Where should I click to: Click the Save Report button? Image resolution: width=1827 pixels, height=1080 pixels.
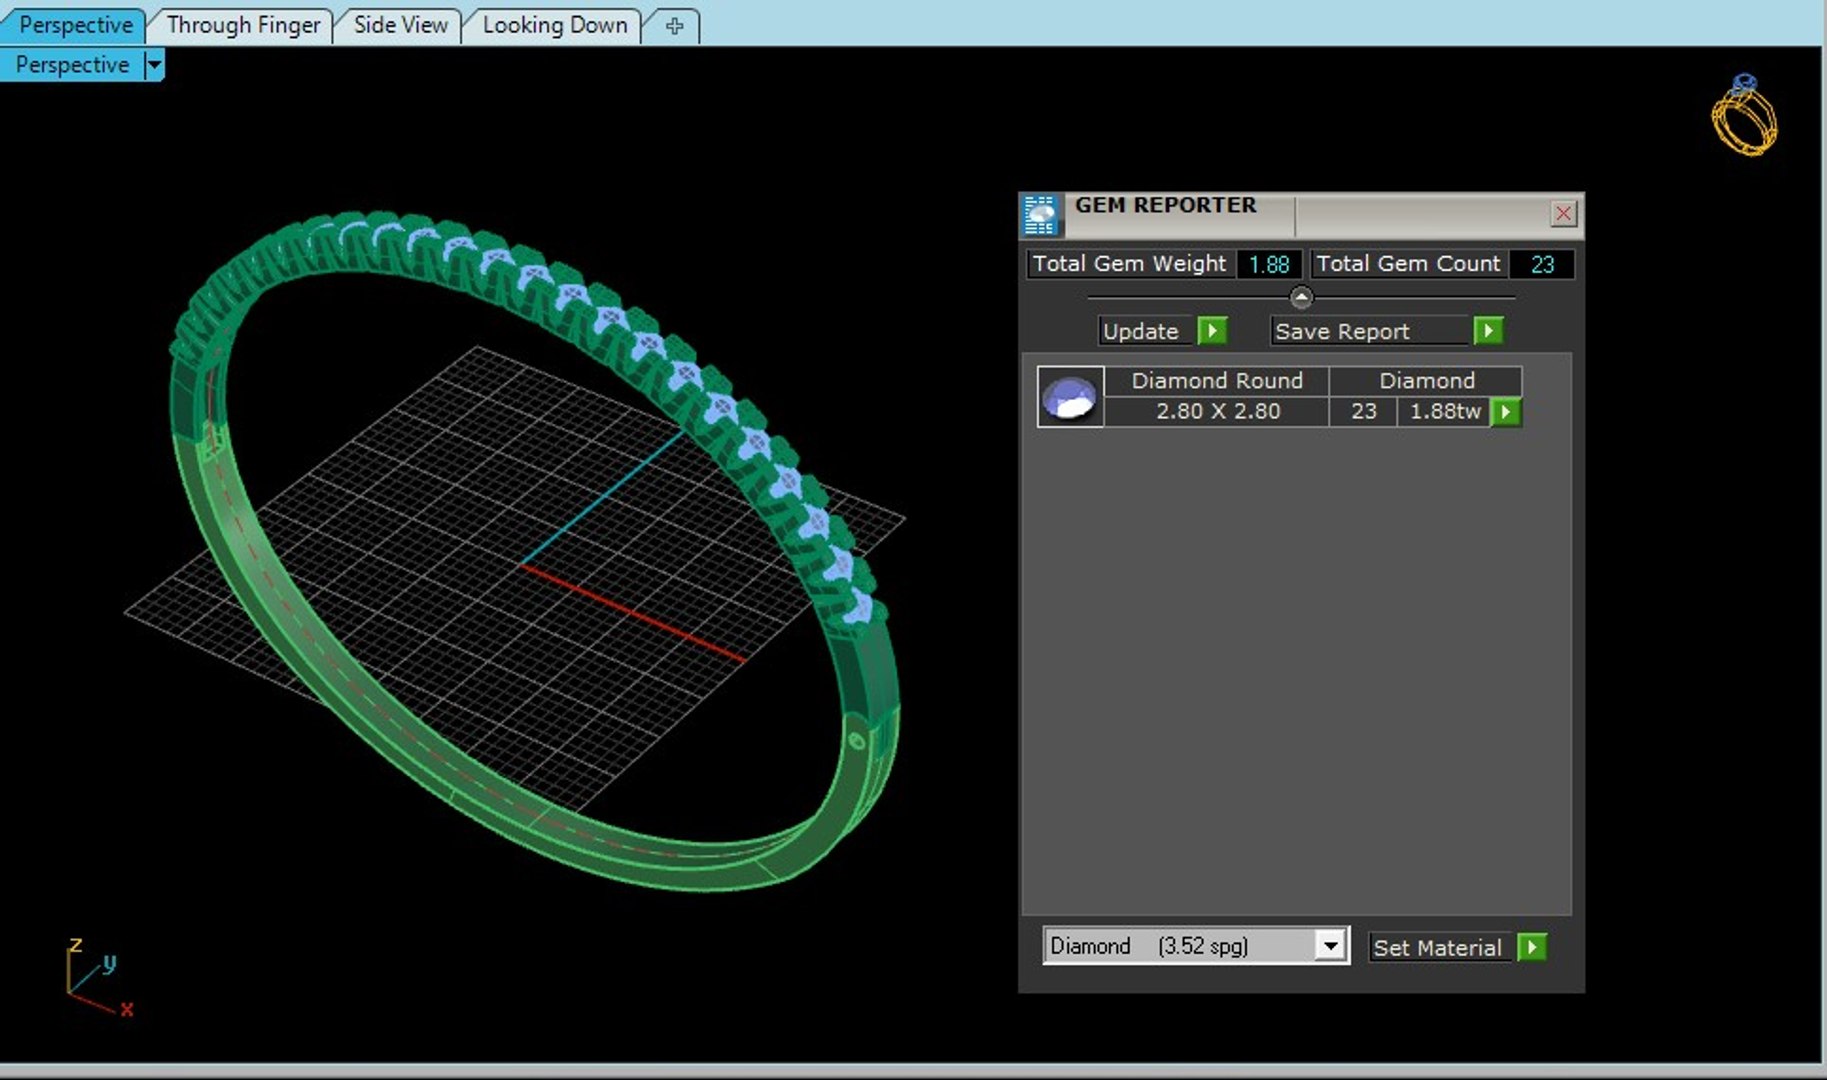(1371, 331)
